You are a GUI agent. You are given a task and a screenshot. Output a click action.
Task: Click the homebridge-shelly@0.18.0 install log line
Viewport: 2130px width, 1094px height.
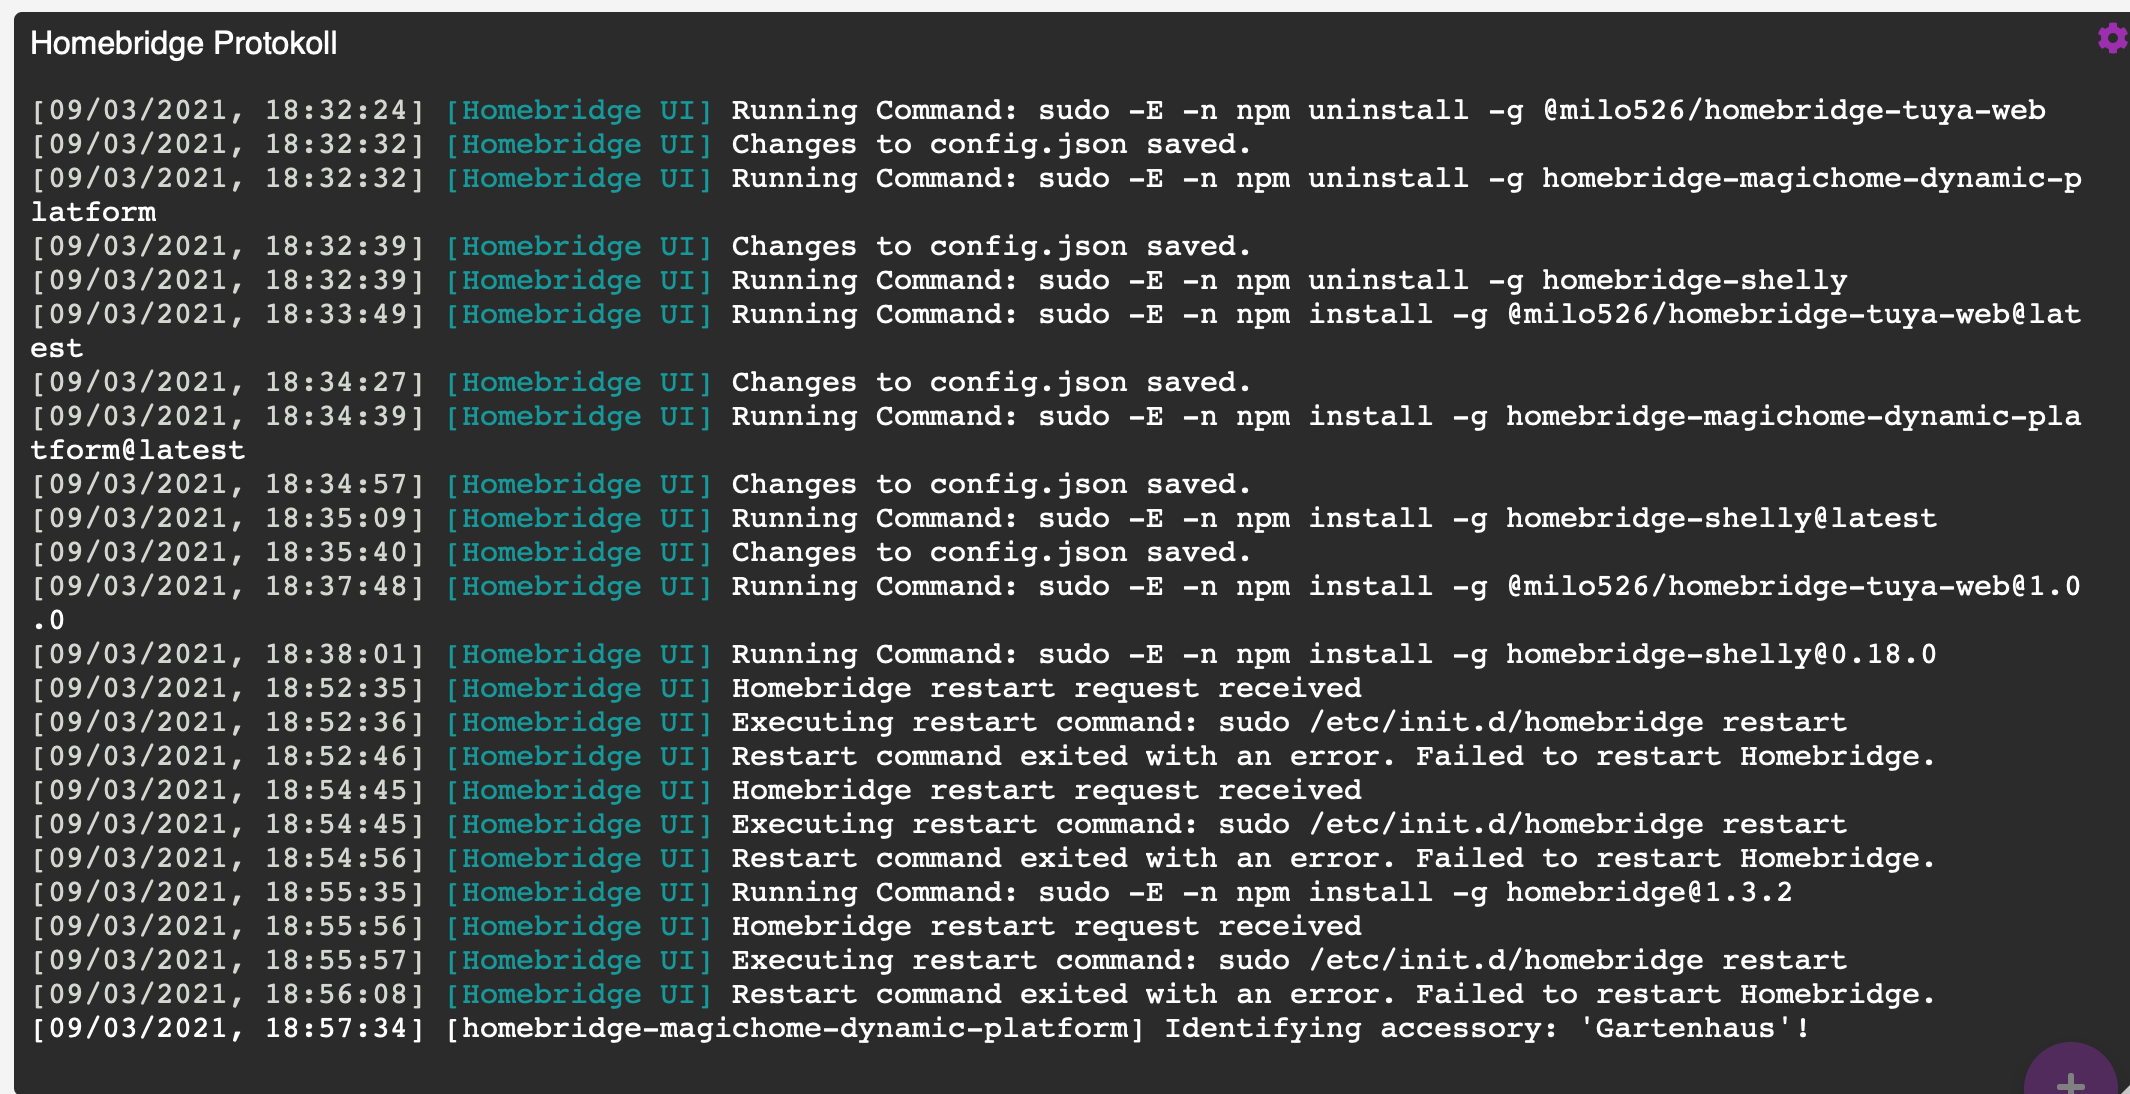coord(1333,654)
